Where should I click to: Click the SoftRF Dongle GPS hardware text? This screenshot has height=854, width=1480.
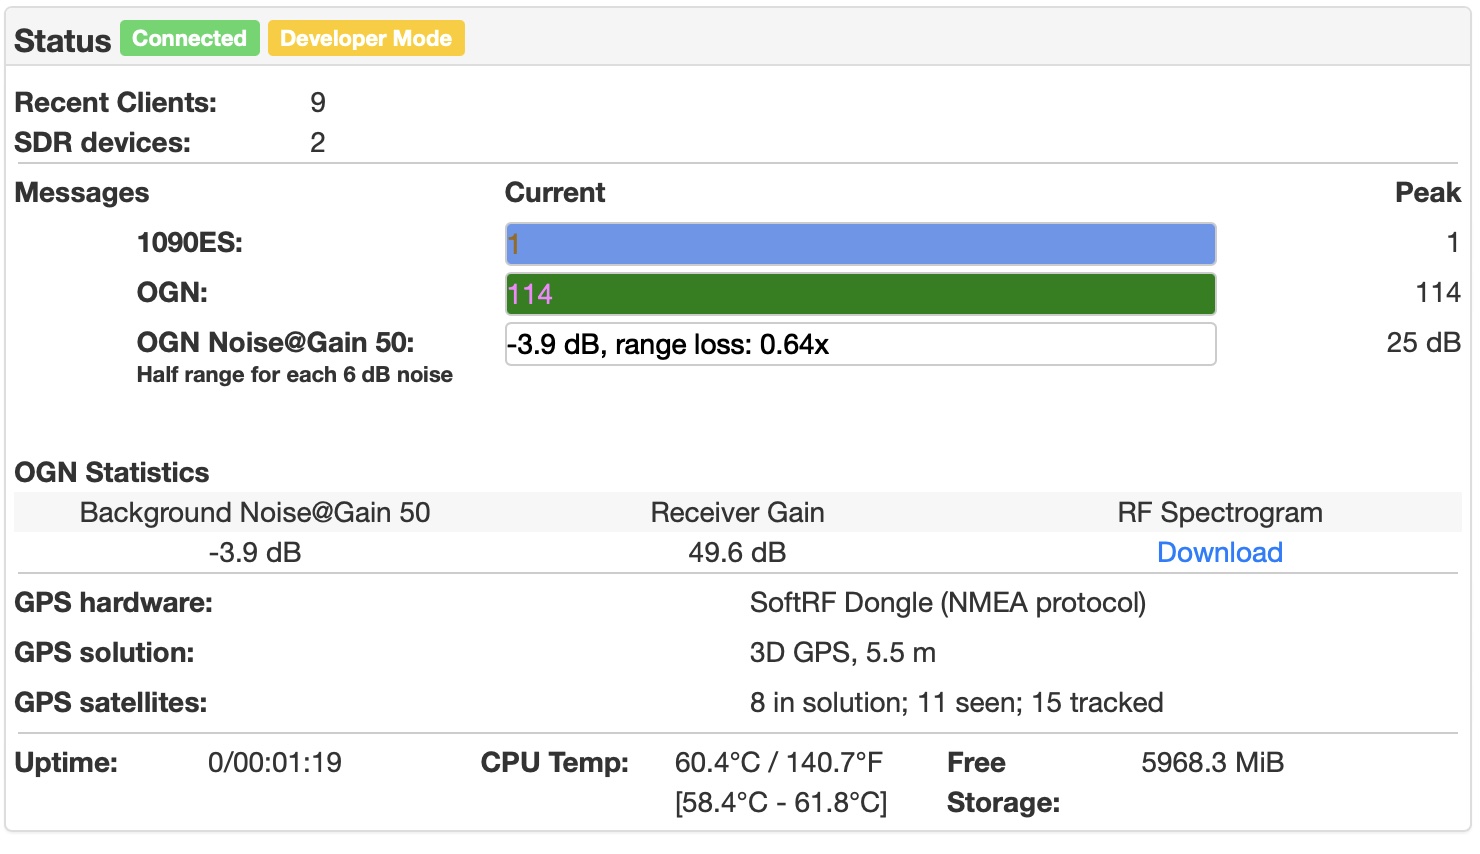tap(947, 603)
